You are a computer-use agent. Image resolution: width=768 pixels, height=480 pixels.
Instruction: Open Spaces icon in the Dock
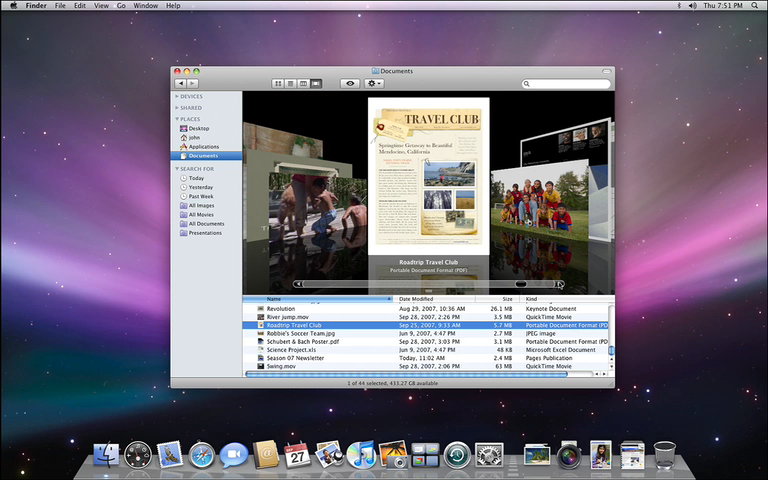pos(425,455)
